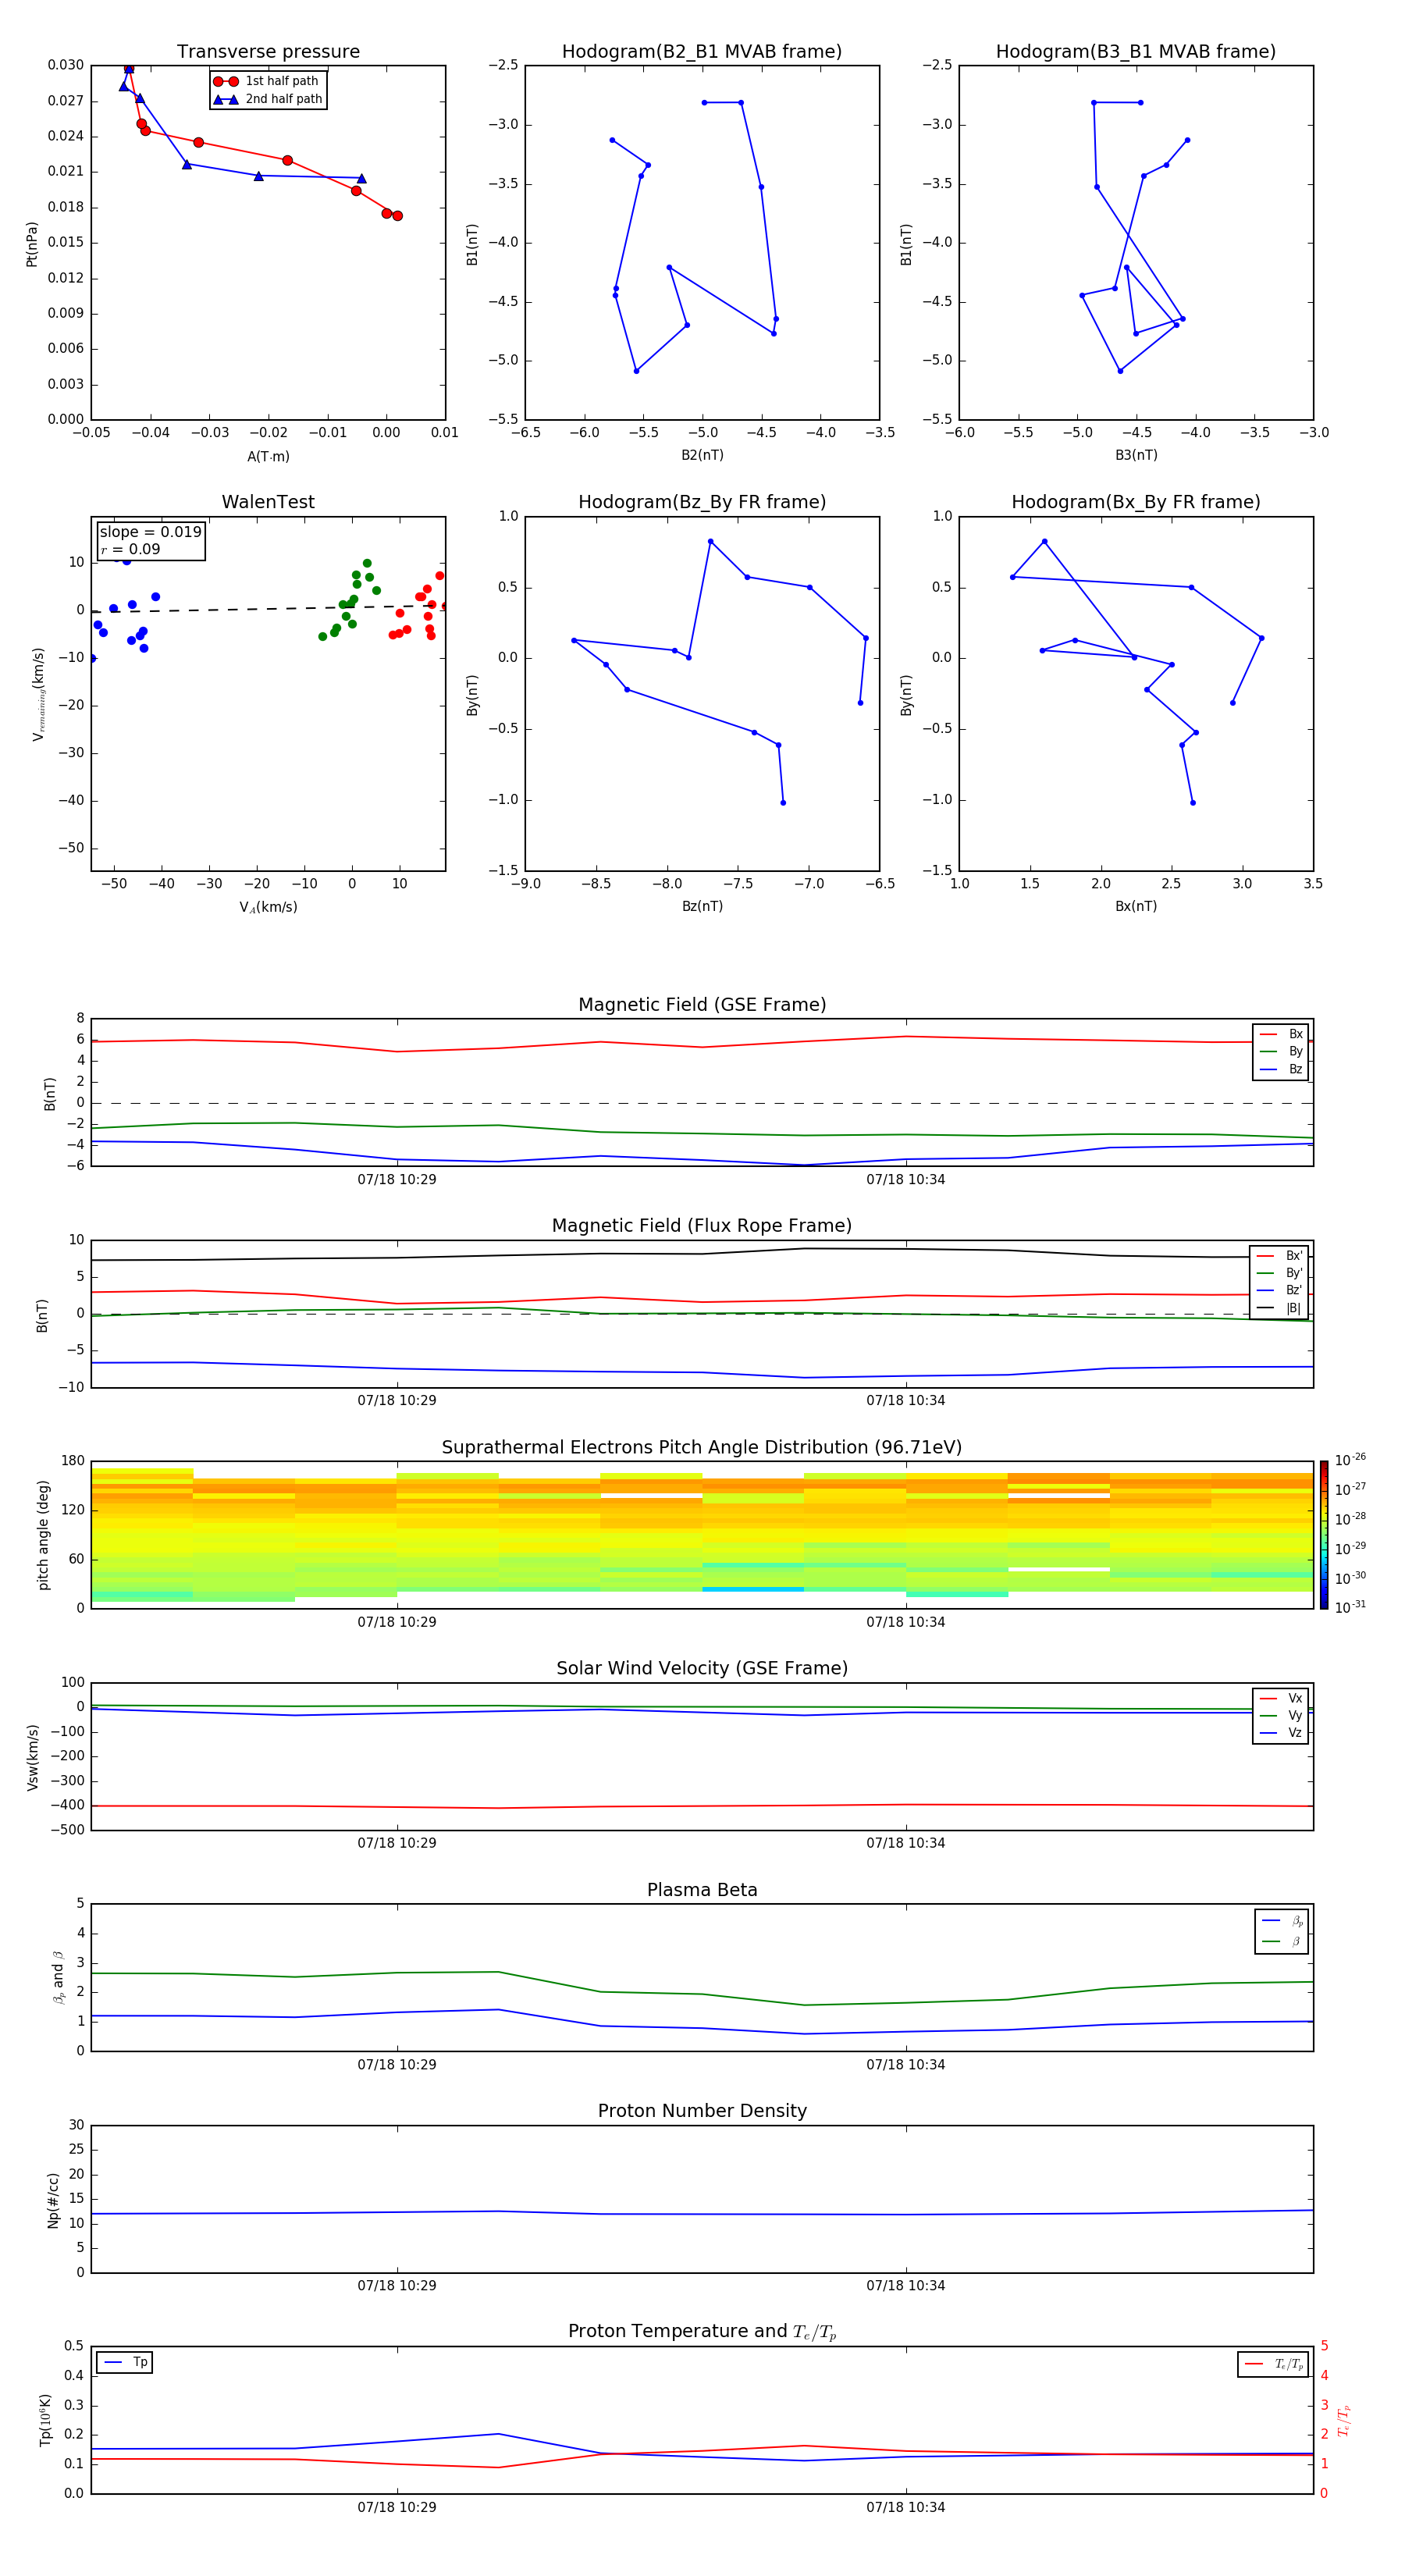Click the 'Hodogram(B3_B1 MVAB frame)' title

point(1136,52)
